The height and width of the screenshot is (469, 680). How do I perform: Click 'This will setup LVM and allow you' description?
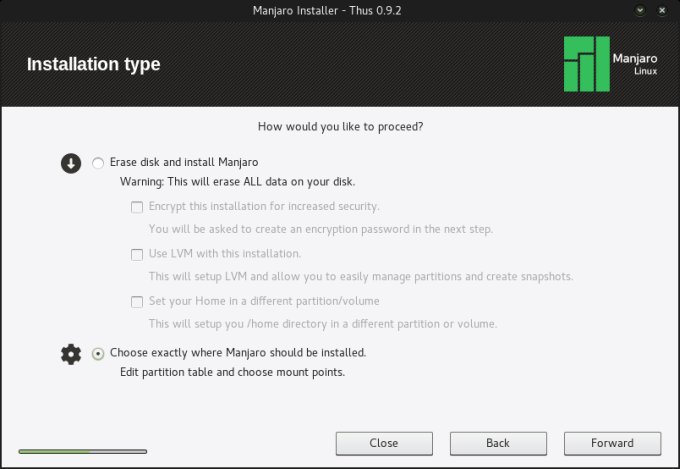coord(361,276)
